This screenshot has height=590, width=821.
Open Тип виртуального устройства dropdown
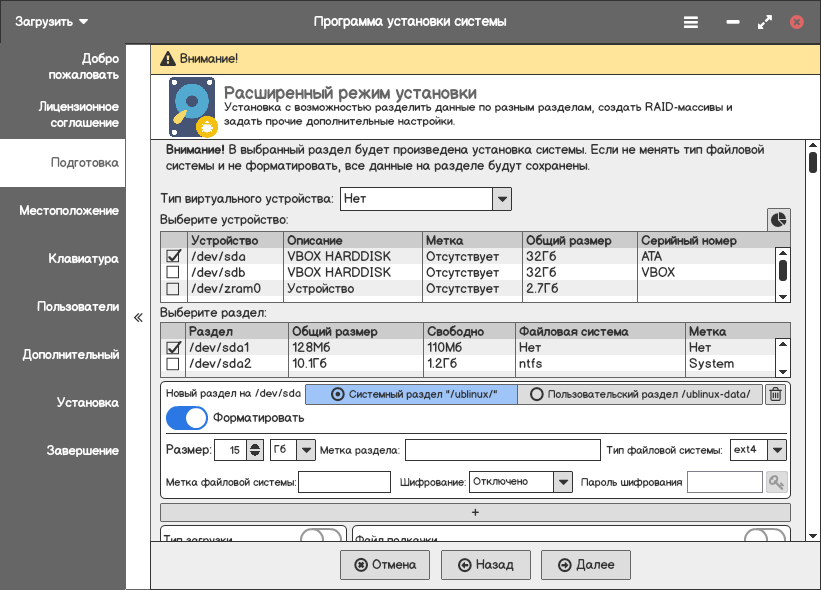[426, 199]
